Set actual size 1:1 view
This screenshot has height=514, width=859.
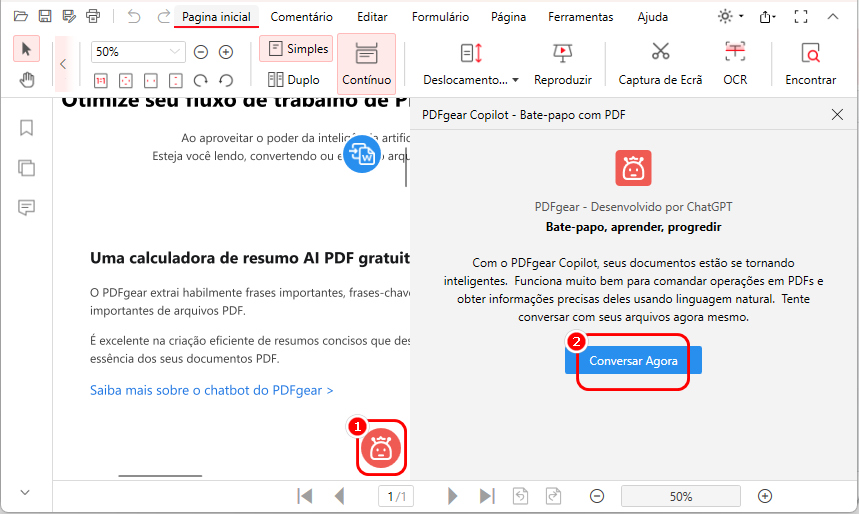(x=101, y=81)
